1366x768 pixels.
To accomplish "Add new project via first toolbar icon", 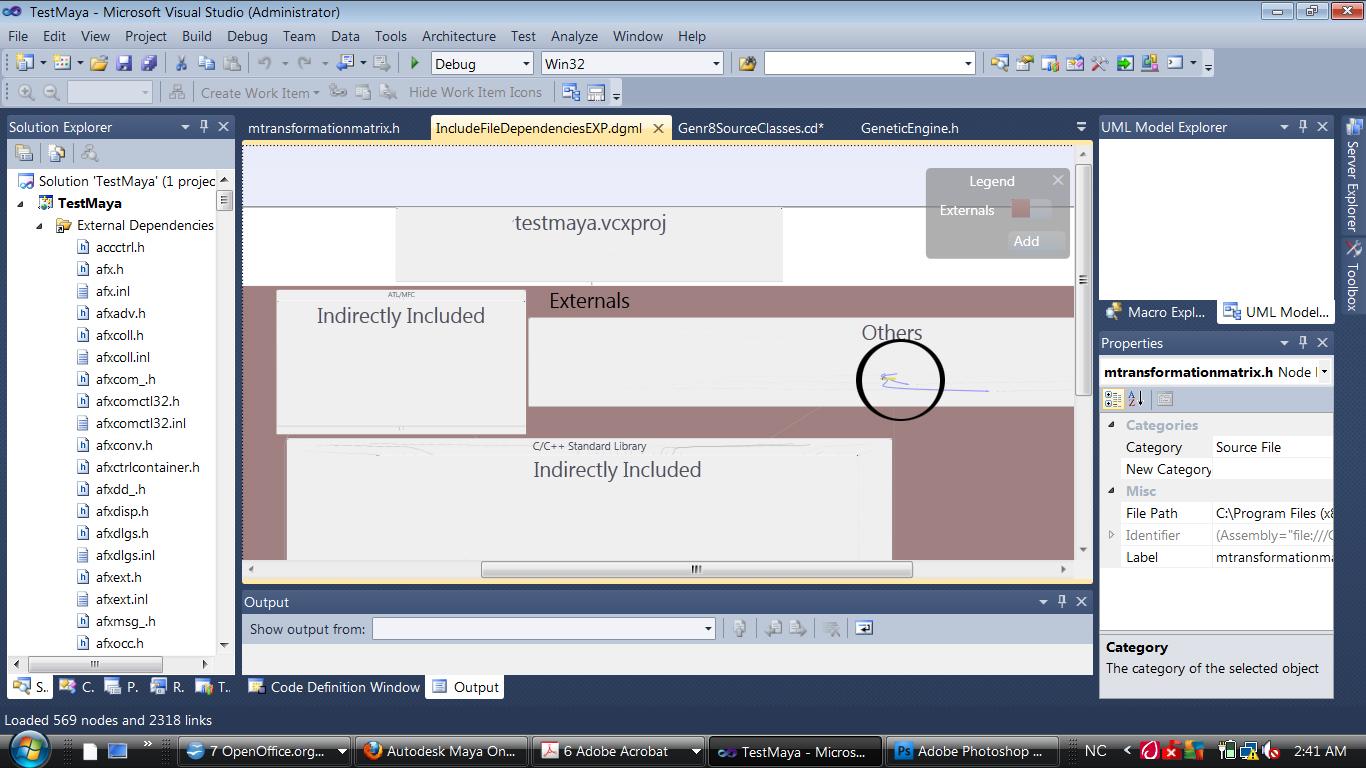I will click(24, 63).
